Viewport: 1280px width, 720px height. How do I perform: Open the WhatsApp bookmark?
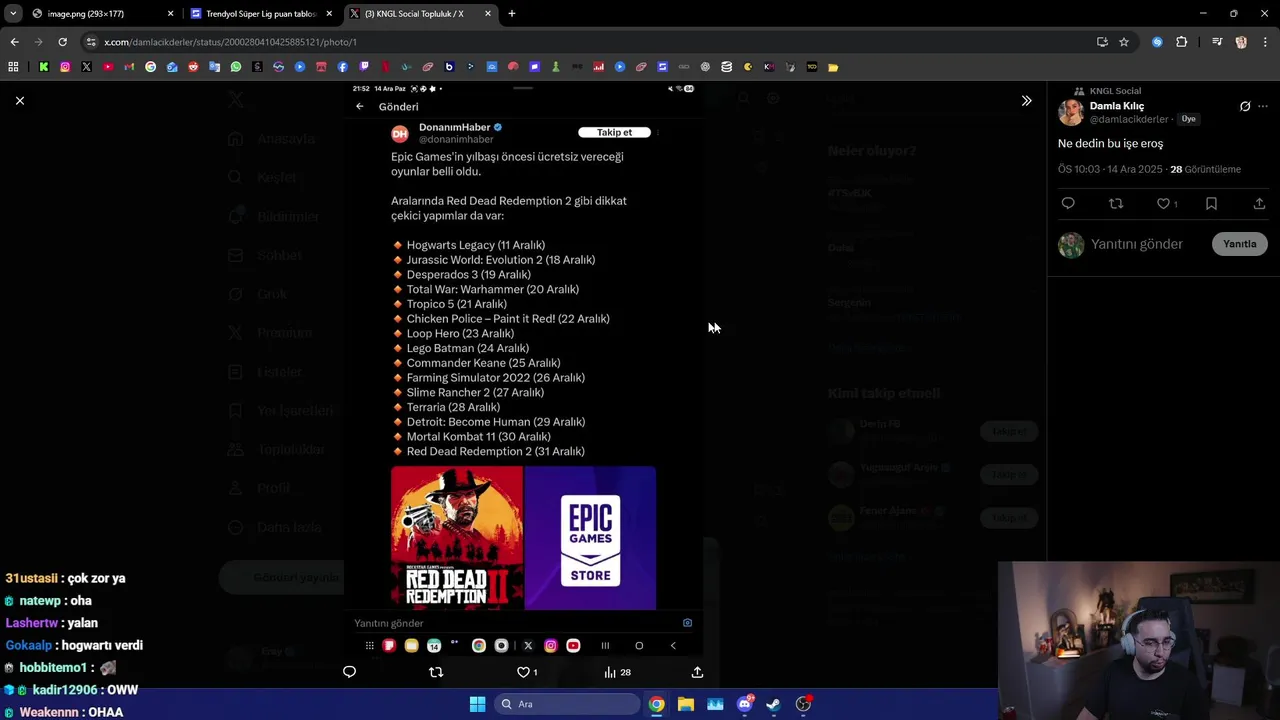pyautogui.click(x=236, y=67)
